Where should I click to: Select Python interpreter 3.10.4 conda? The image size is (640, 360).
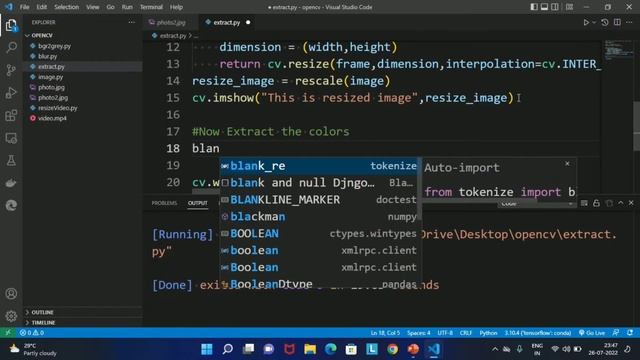pos(538,333)
